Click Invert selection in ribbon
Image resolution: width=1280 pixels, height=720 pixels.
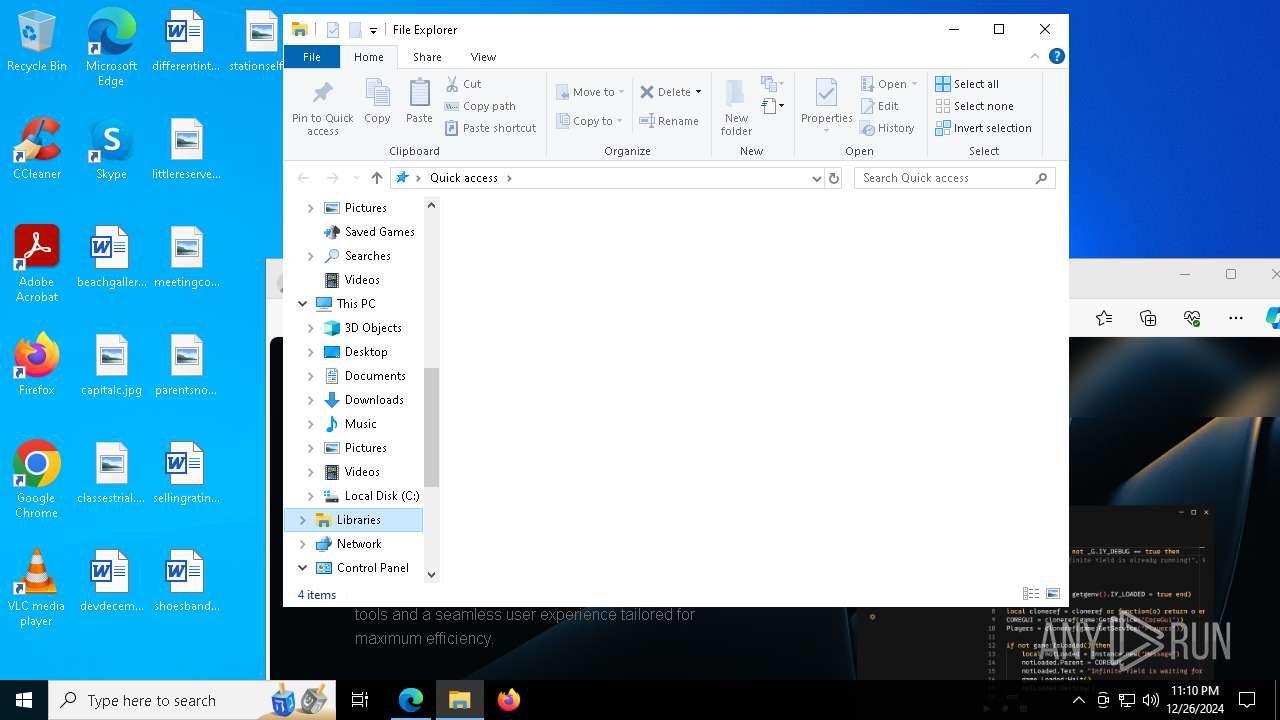[984, 128]
